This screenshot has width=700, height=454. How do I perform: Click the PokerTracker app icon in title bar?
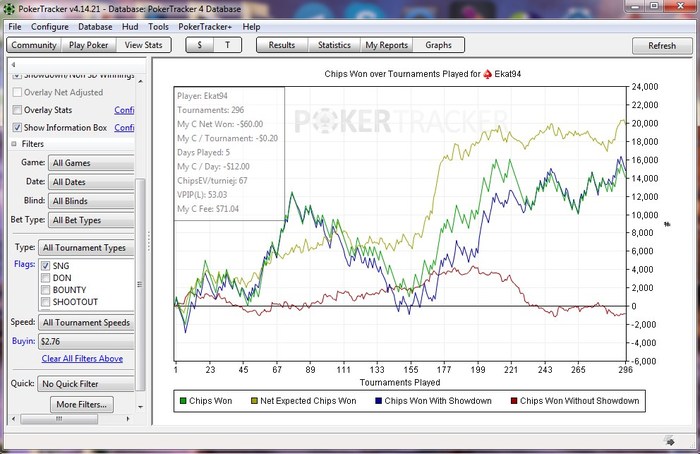click(x=8, y=8)
